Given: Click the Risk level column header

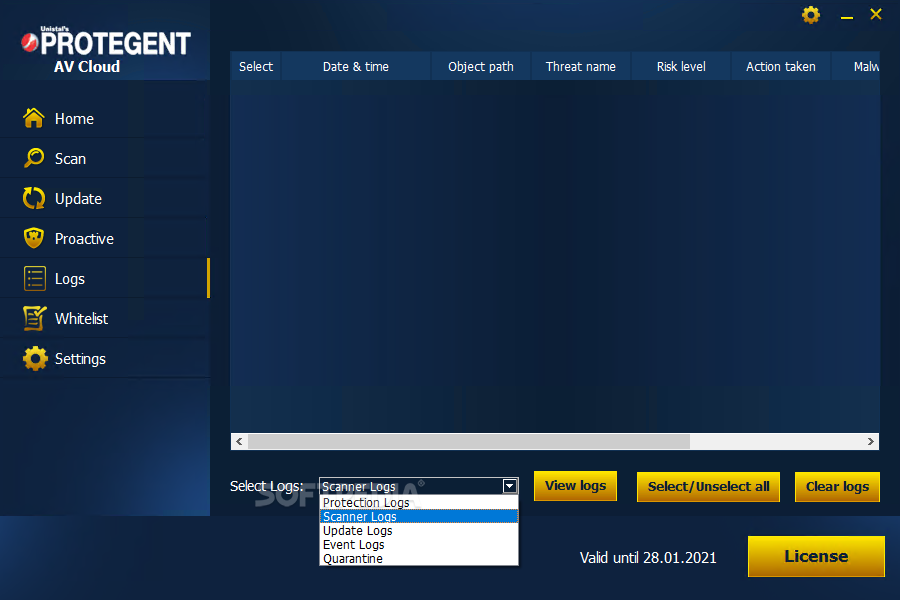Looking at the screenshot, I should point(681,67).
